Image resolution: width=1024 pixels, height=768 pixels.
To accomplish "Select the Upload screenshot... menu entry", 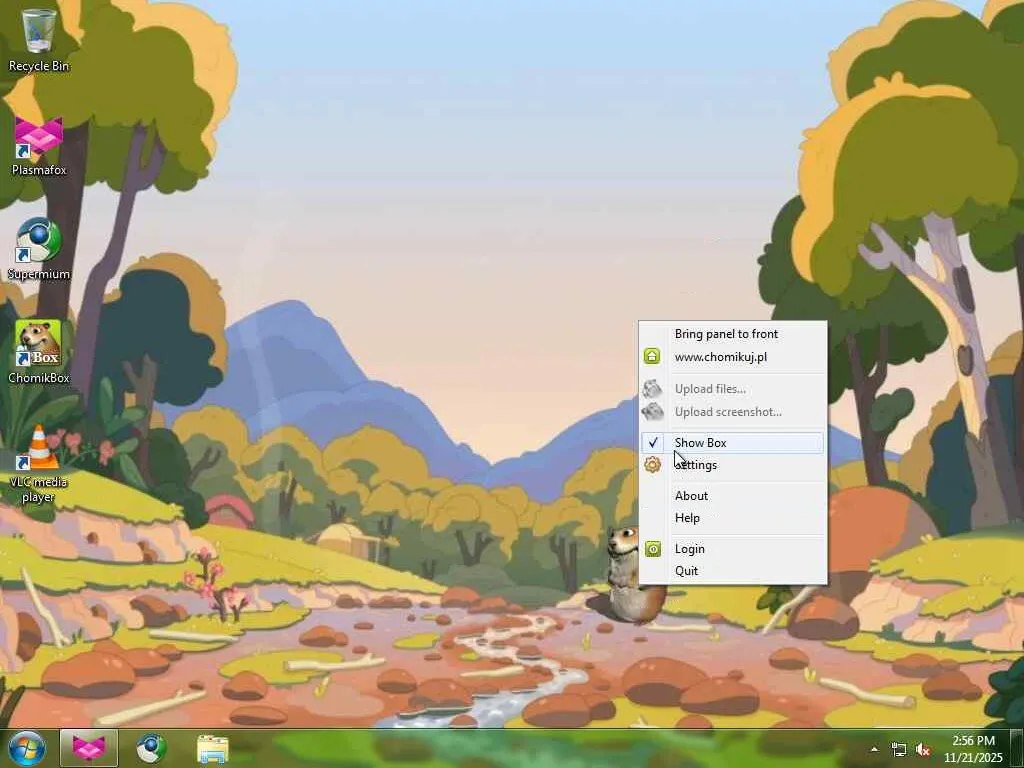I will click(733, 411).
